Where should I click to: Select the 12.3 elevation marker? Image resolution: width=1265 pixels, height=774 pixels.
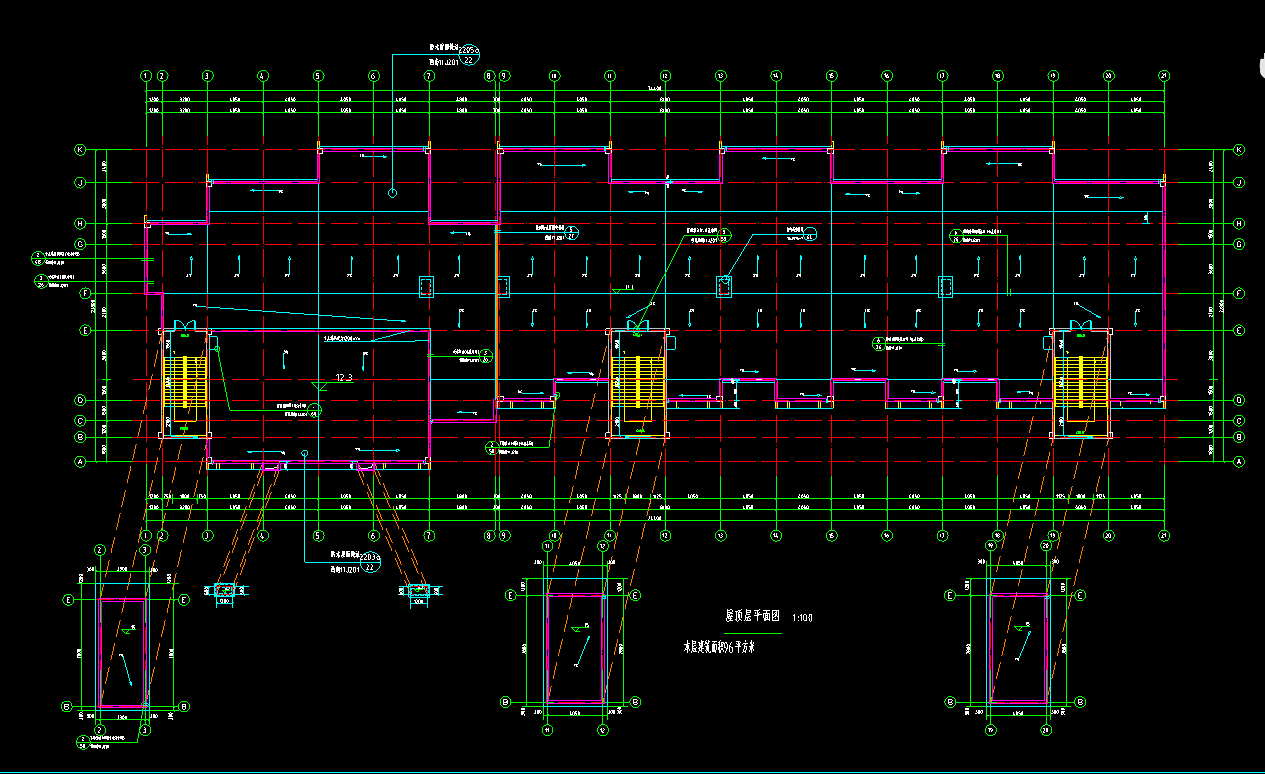click(x=344, y=378)
